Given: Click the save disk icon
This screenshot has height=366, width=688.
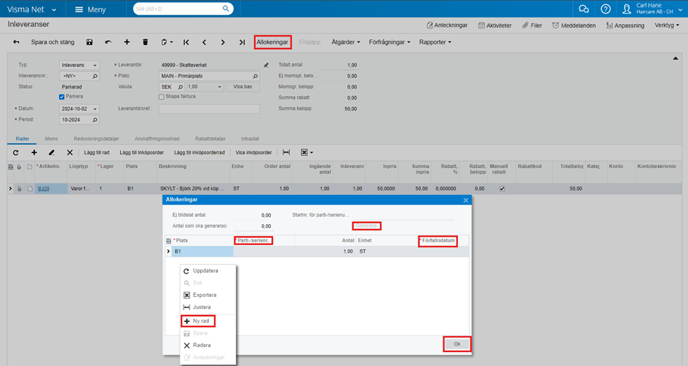Looking at the screenshot, I should tap(89, 42).
